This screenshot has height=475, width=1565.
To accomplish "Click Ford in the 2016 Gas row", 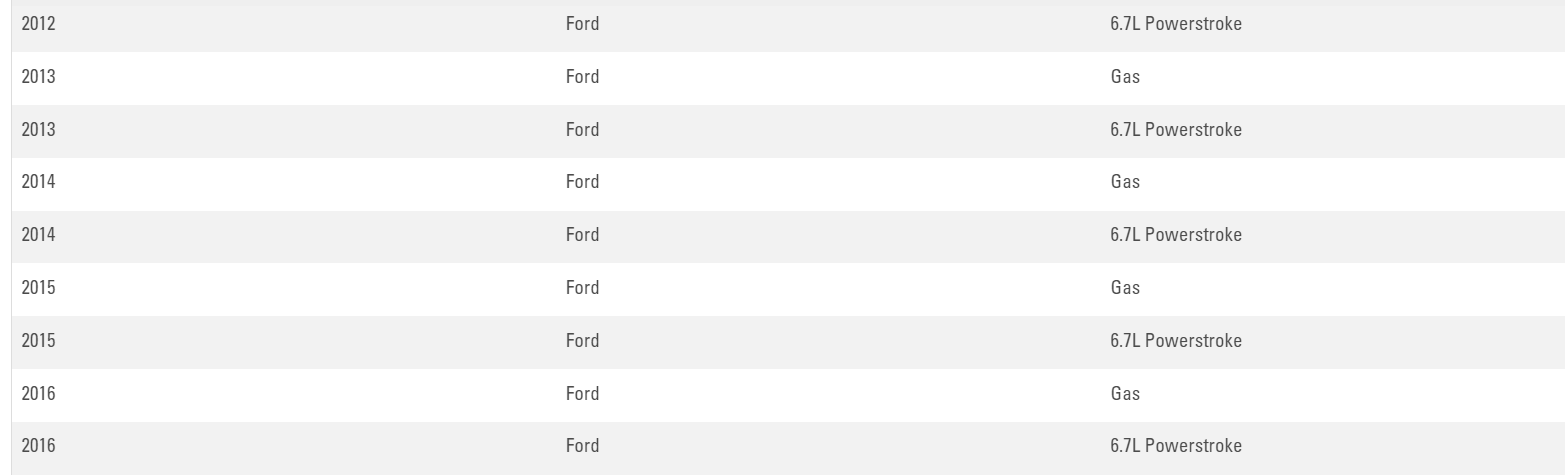I will click(x=582, y=394).
